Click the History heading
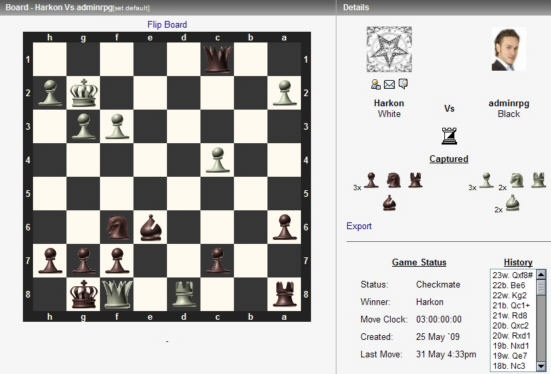551x374 pixels. [x=518, y=262]
